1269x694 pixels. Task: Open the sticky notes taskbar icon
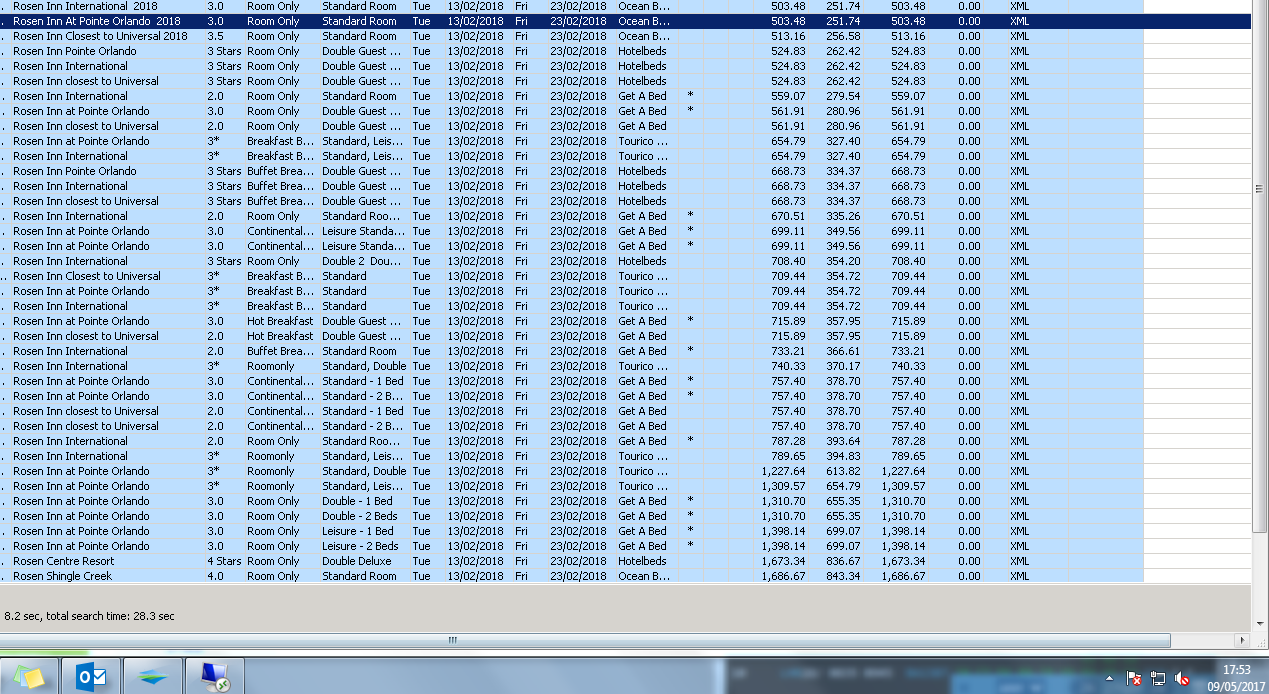pyautogui.click(x=30, y=677)
